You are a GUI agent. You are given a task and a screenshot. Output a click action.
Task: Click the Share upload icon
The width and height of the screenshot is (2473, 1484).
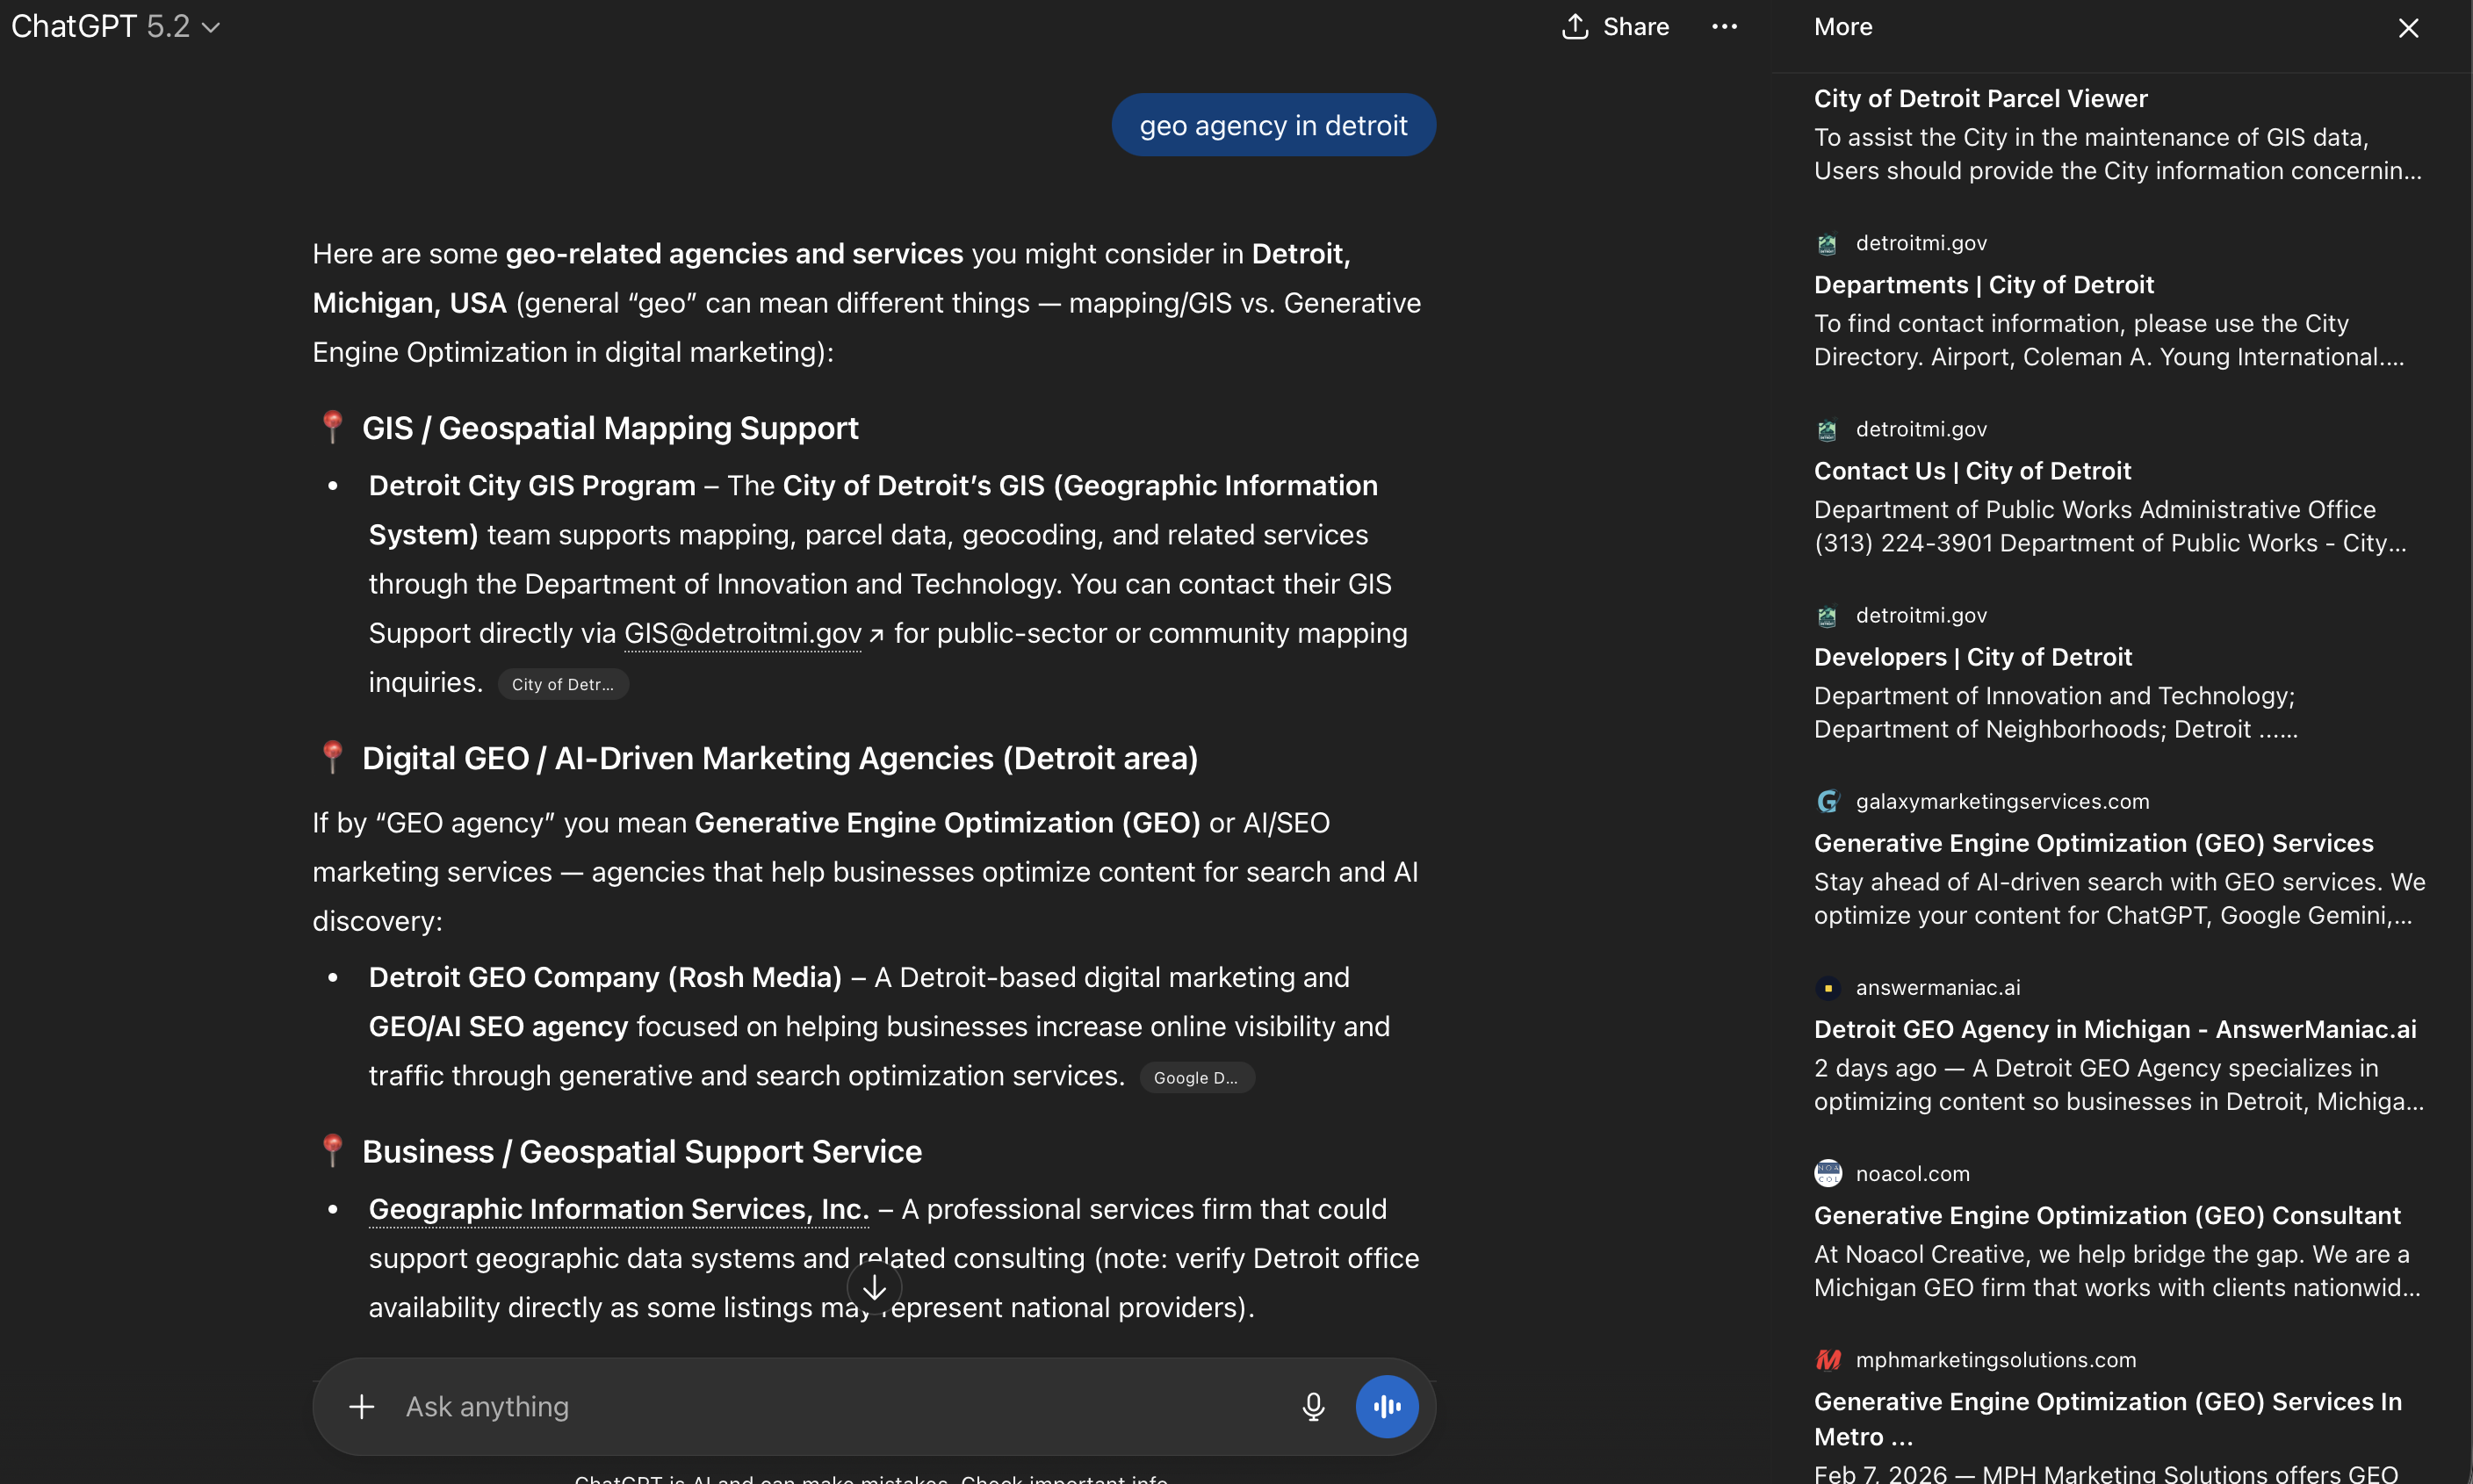(x=1575, y=27)
